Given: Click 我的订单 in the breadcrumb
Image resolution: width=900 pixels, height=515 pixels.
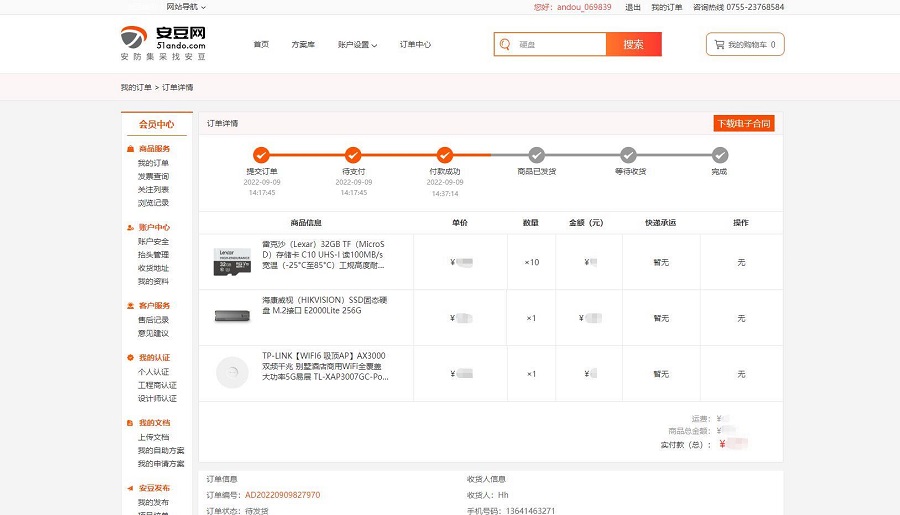Looking at the screenshot, I should [x=136, y=87].
